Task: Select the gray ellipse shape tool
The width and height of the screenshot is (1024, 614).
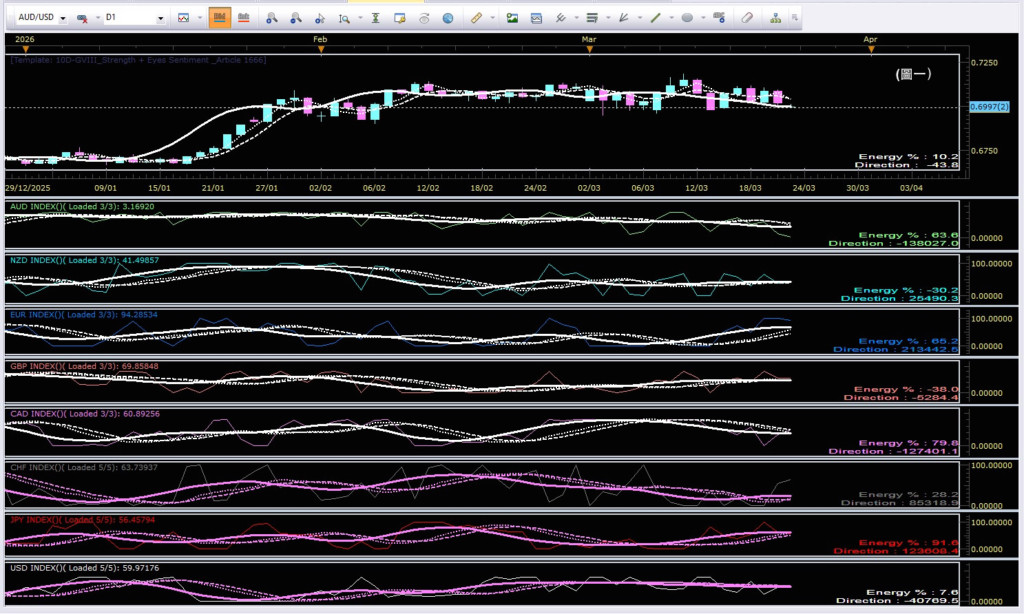Action: (687, 18)
